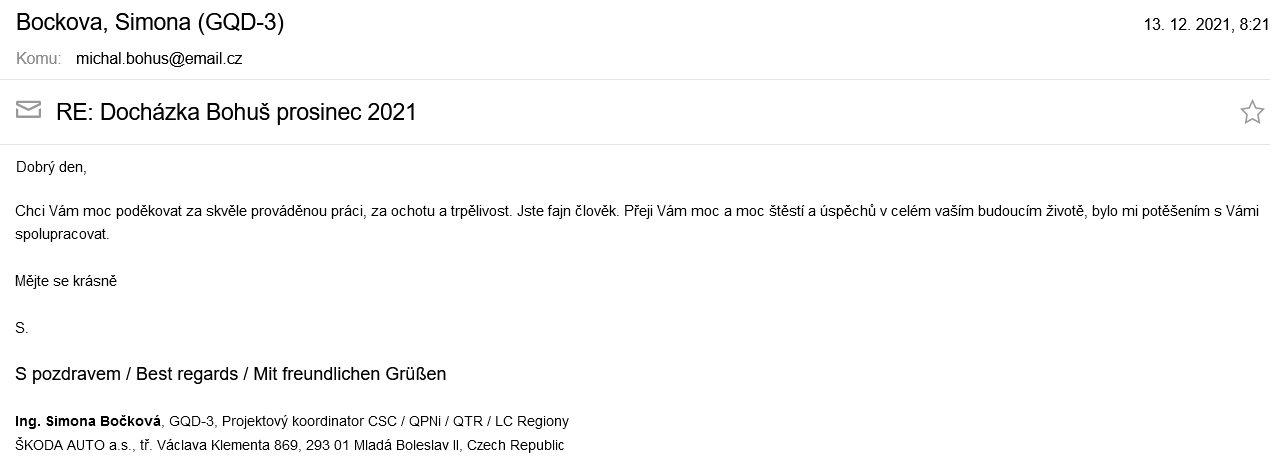The width and height of the screenshot is (1286, 467).
Task: Click the word spolupracovat
Action: coord(61,233)
